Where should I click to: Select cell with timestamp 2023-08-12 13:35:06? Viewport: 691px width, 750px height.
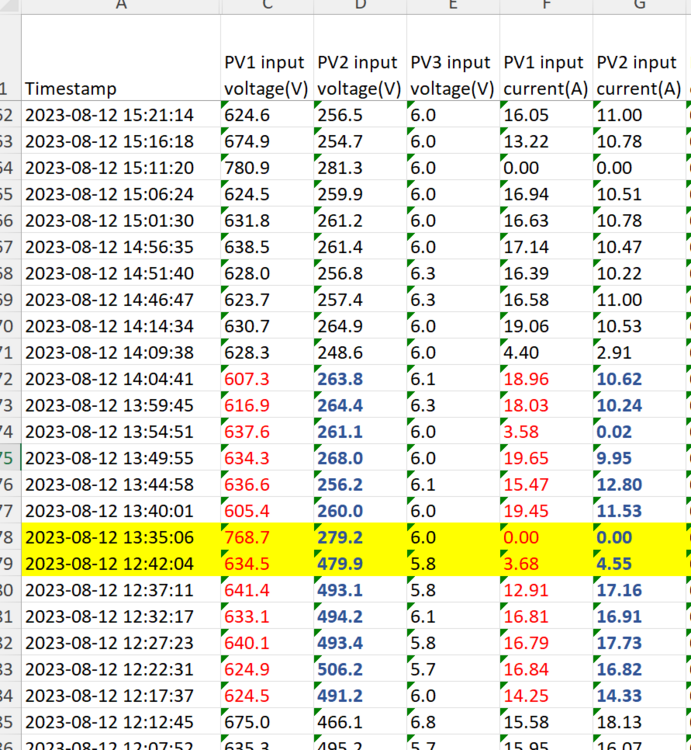click(121, 537)
